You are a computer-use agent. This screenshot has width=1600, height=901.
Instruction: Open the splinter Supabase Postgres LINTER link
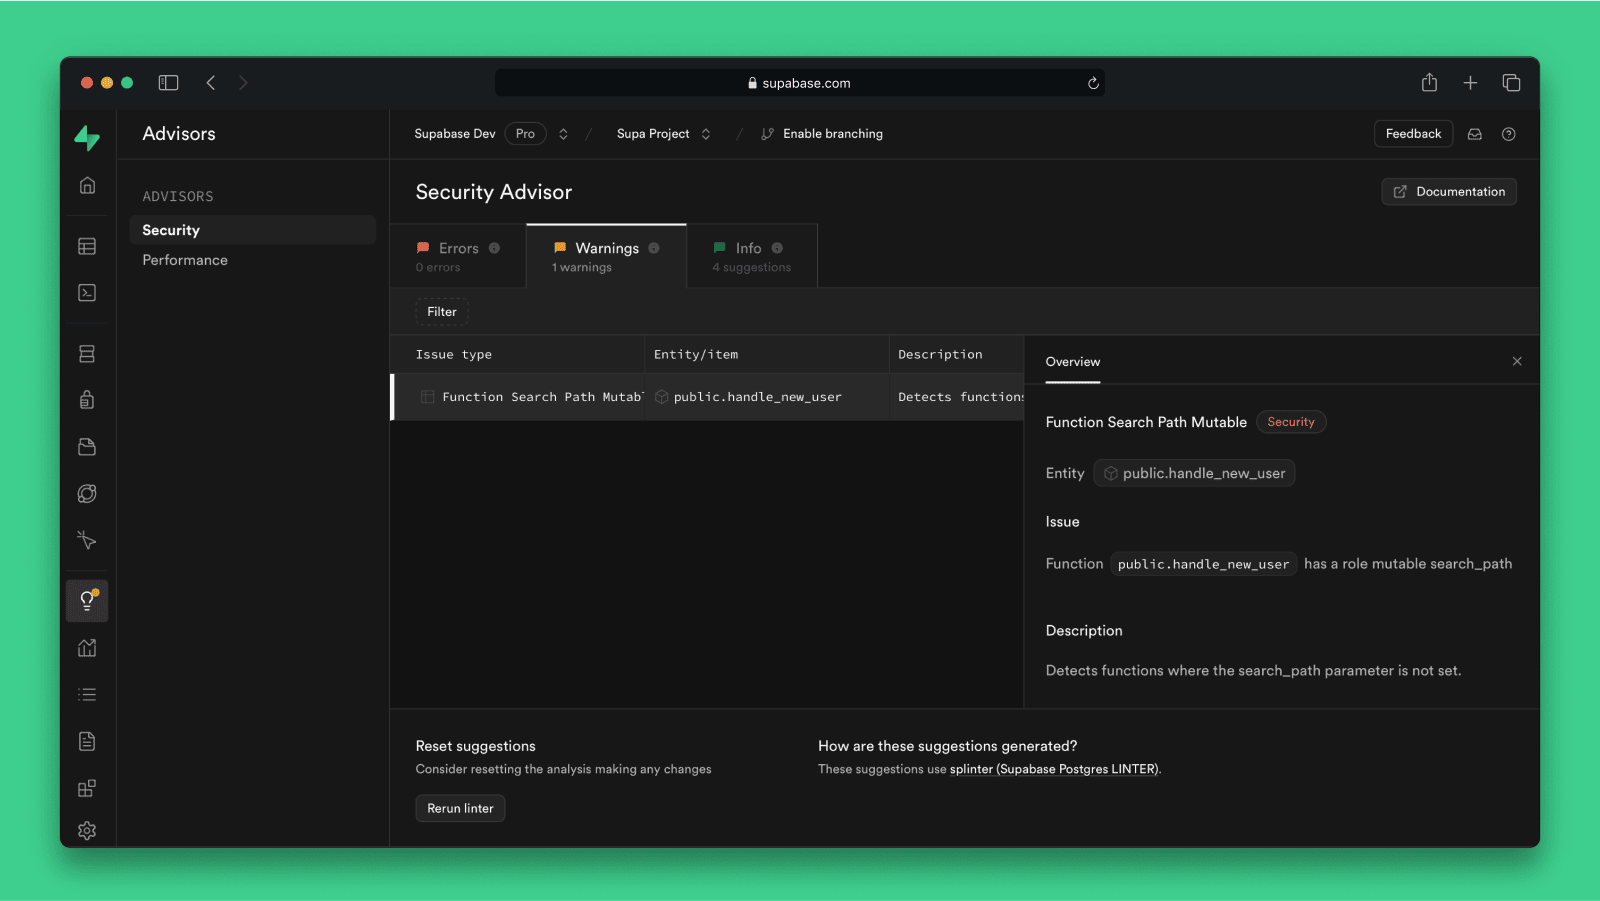point(1053,769)
